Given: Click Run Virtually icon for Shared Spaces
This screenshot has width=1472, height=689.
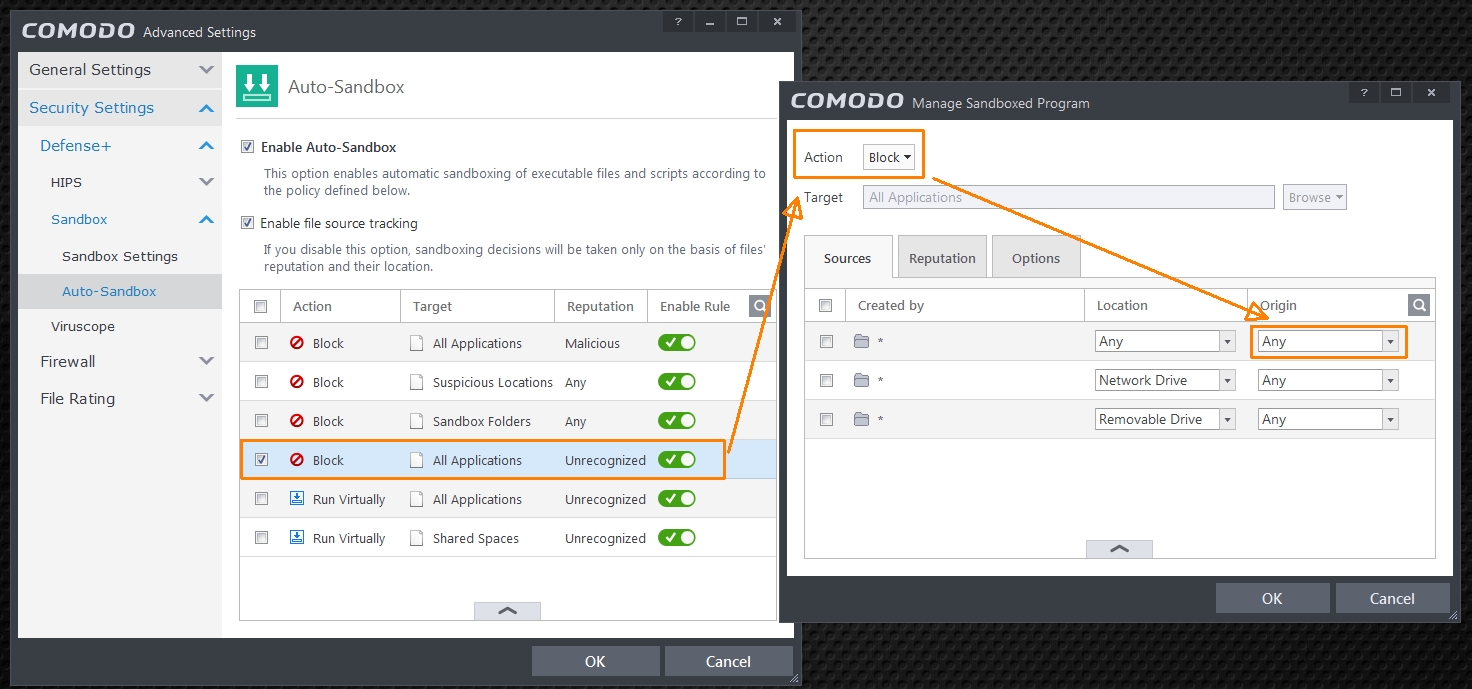Looking at the screenshot, I should pos(297,537).
